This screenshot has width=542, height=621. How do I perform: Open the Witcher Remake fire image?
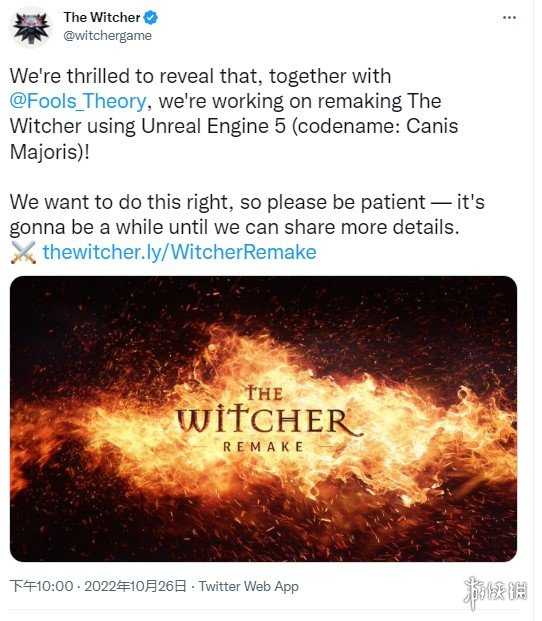263,419
